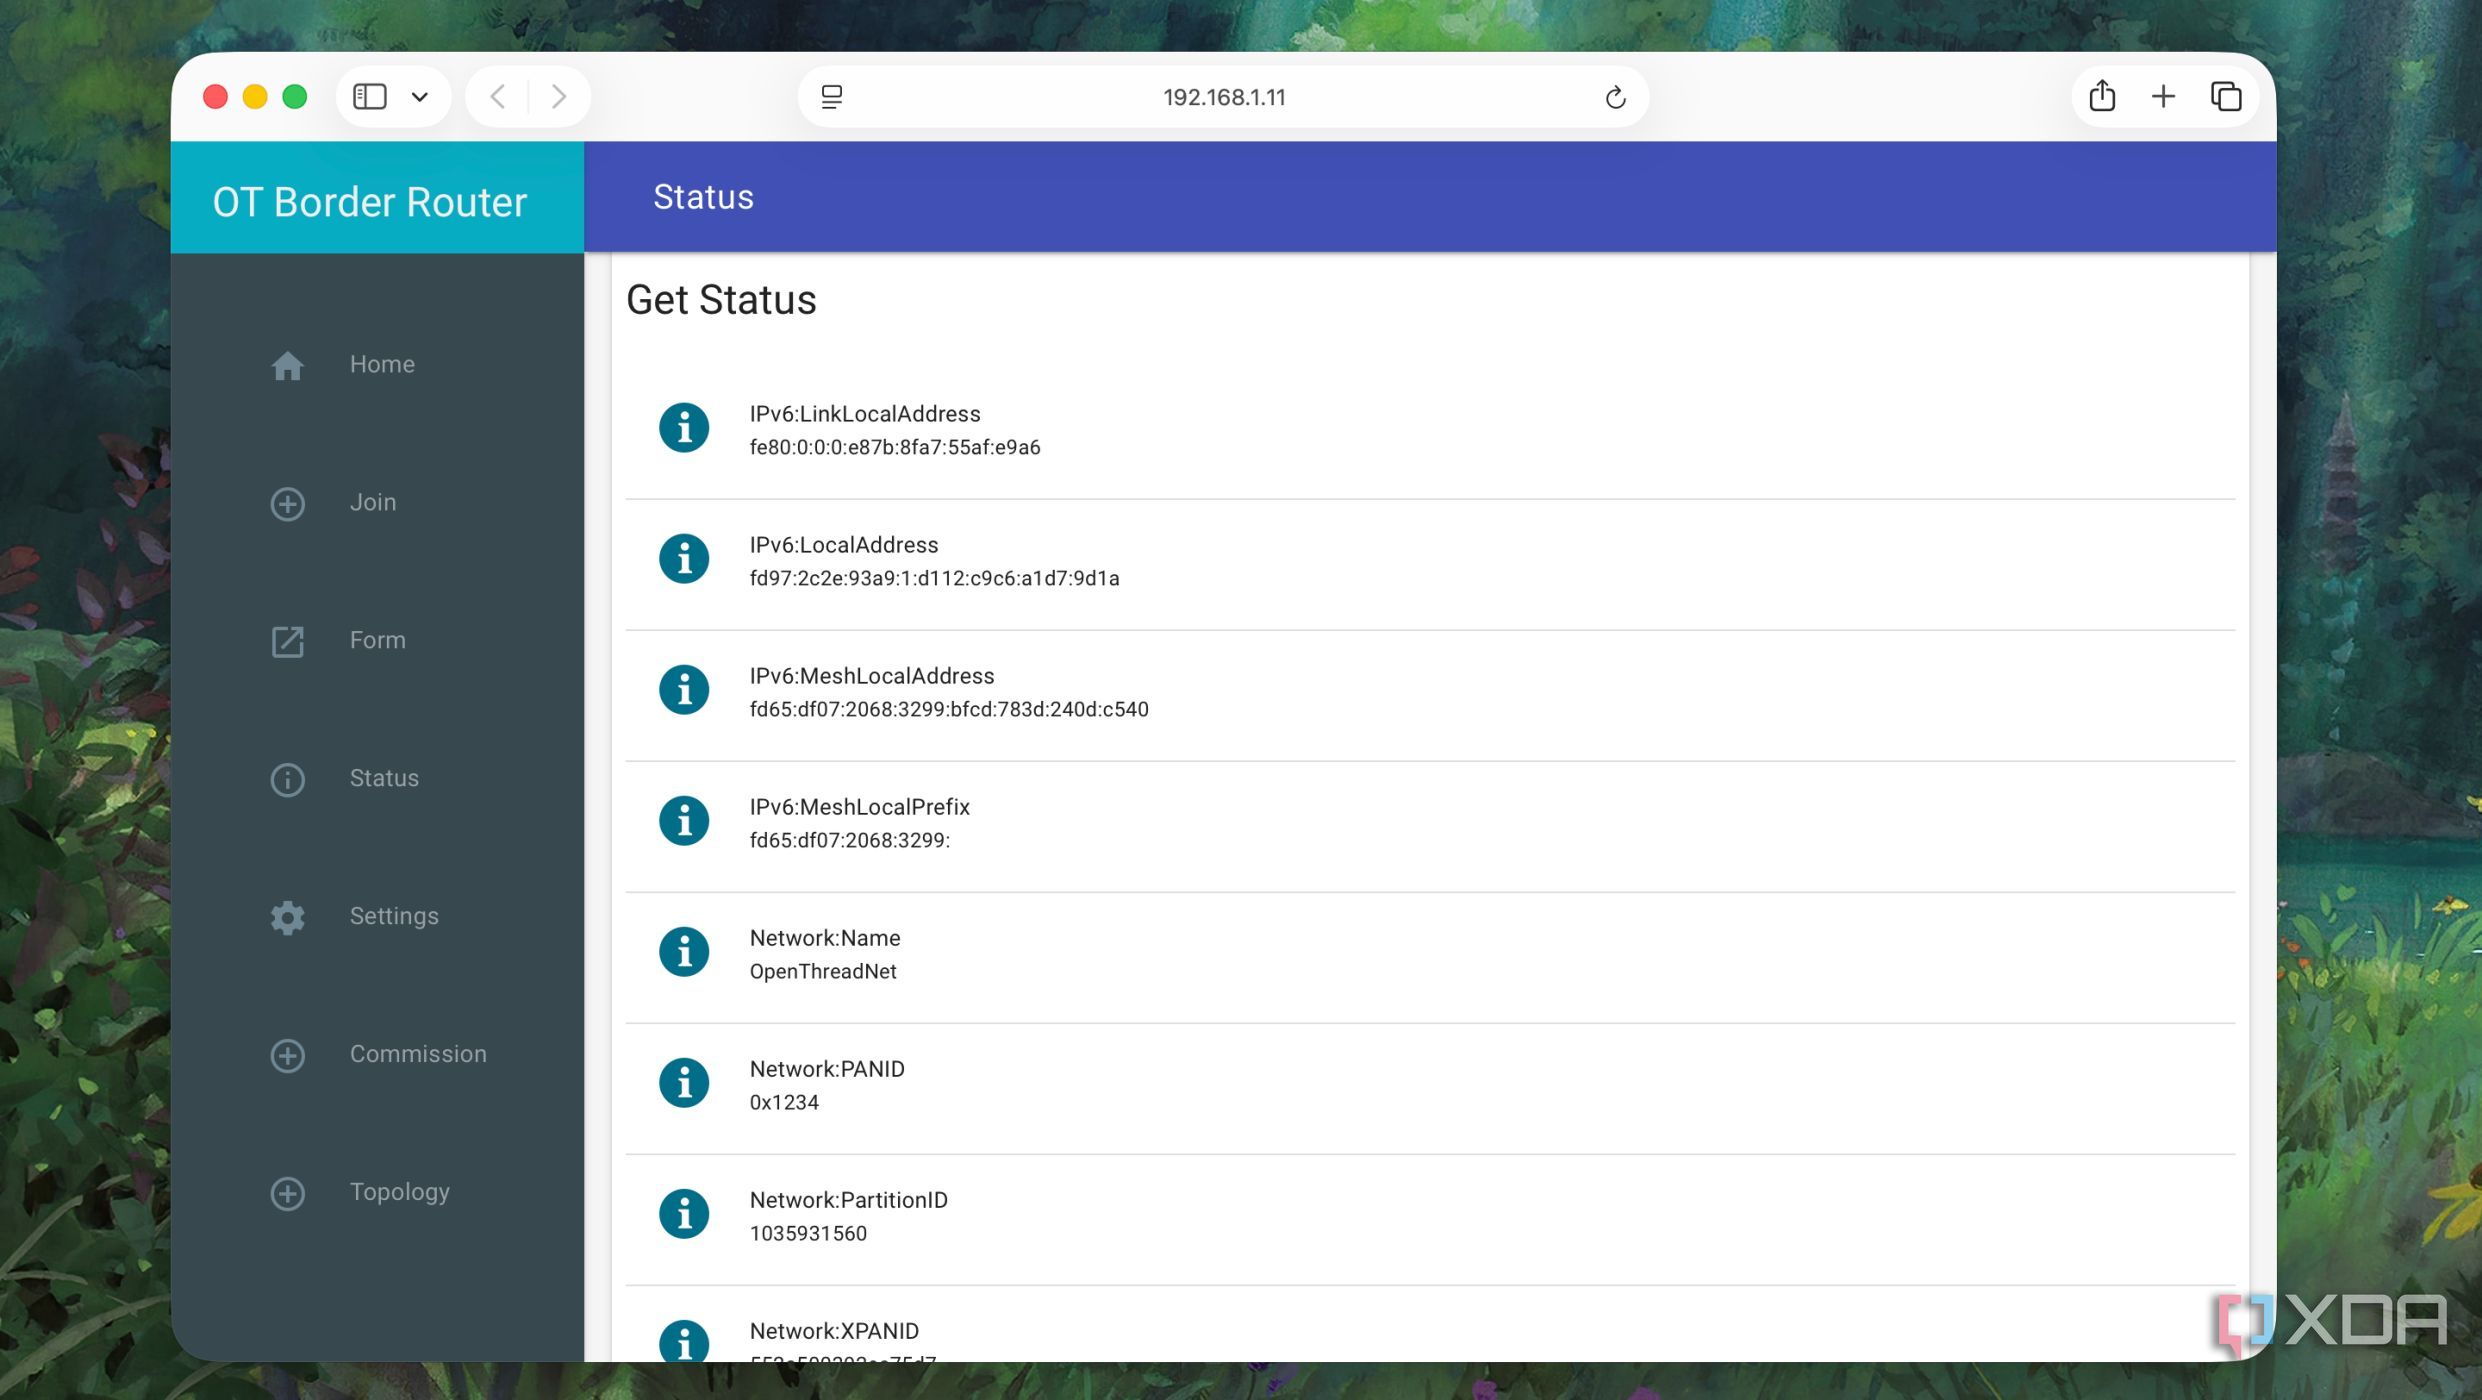Open the Form menu item
2482x1400 pixels.
coord(378,641)
